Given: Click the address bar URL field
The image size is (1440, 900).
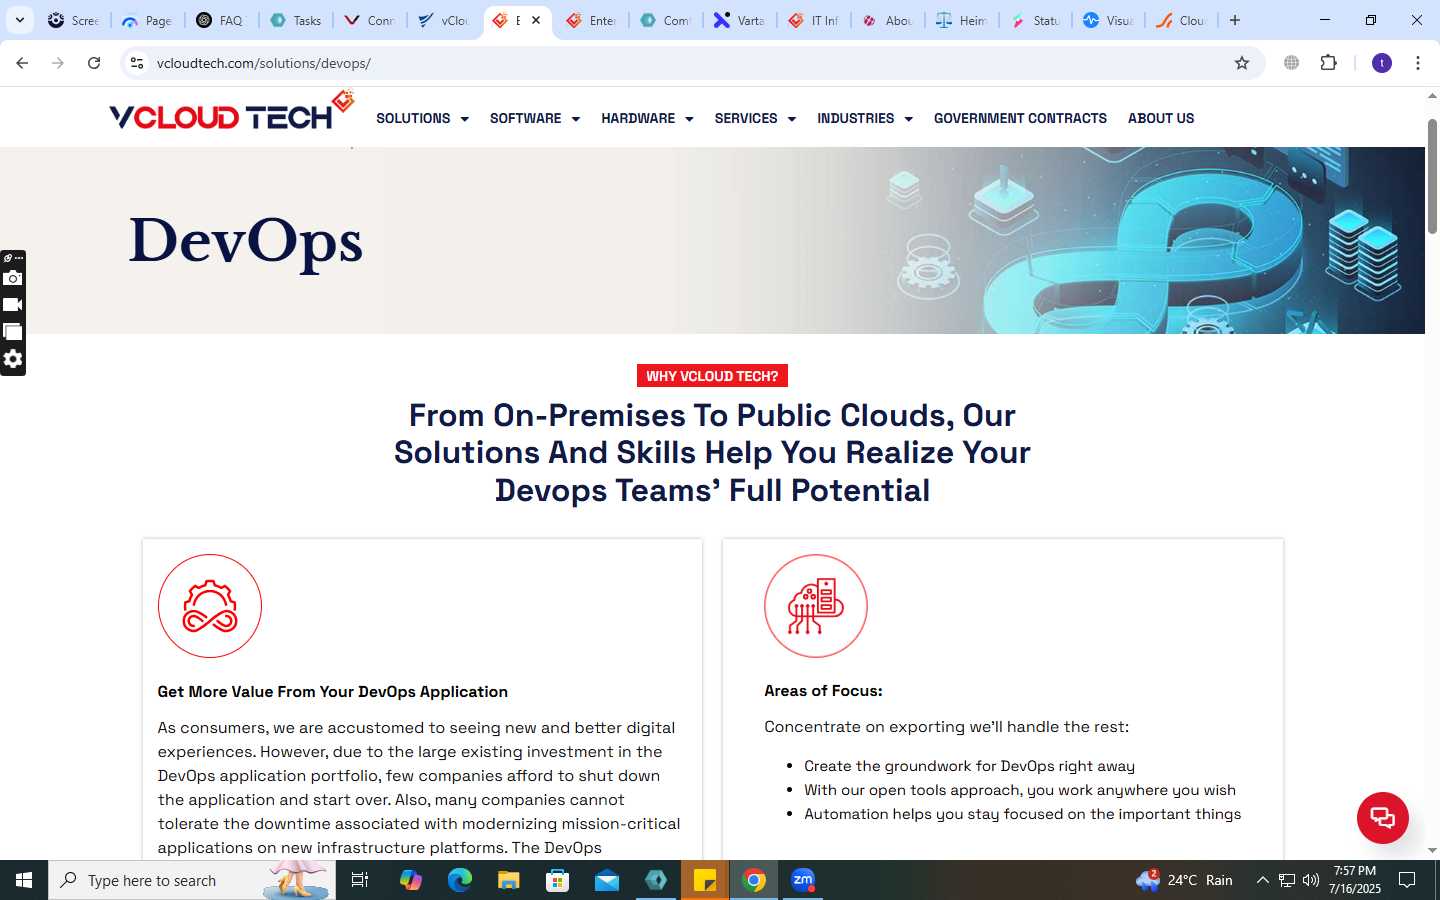Looking at the screenshot, I should tap(690, 63).
